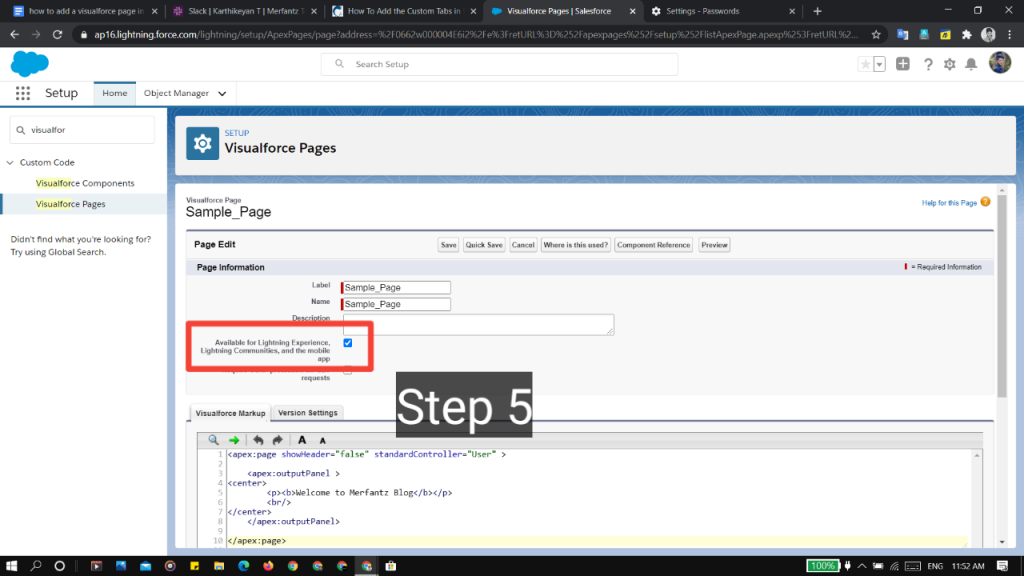1024x576 pixels.
Task: Toggle the checkbox below the Lightning Experience option
Action: [x=348, y=370]
